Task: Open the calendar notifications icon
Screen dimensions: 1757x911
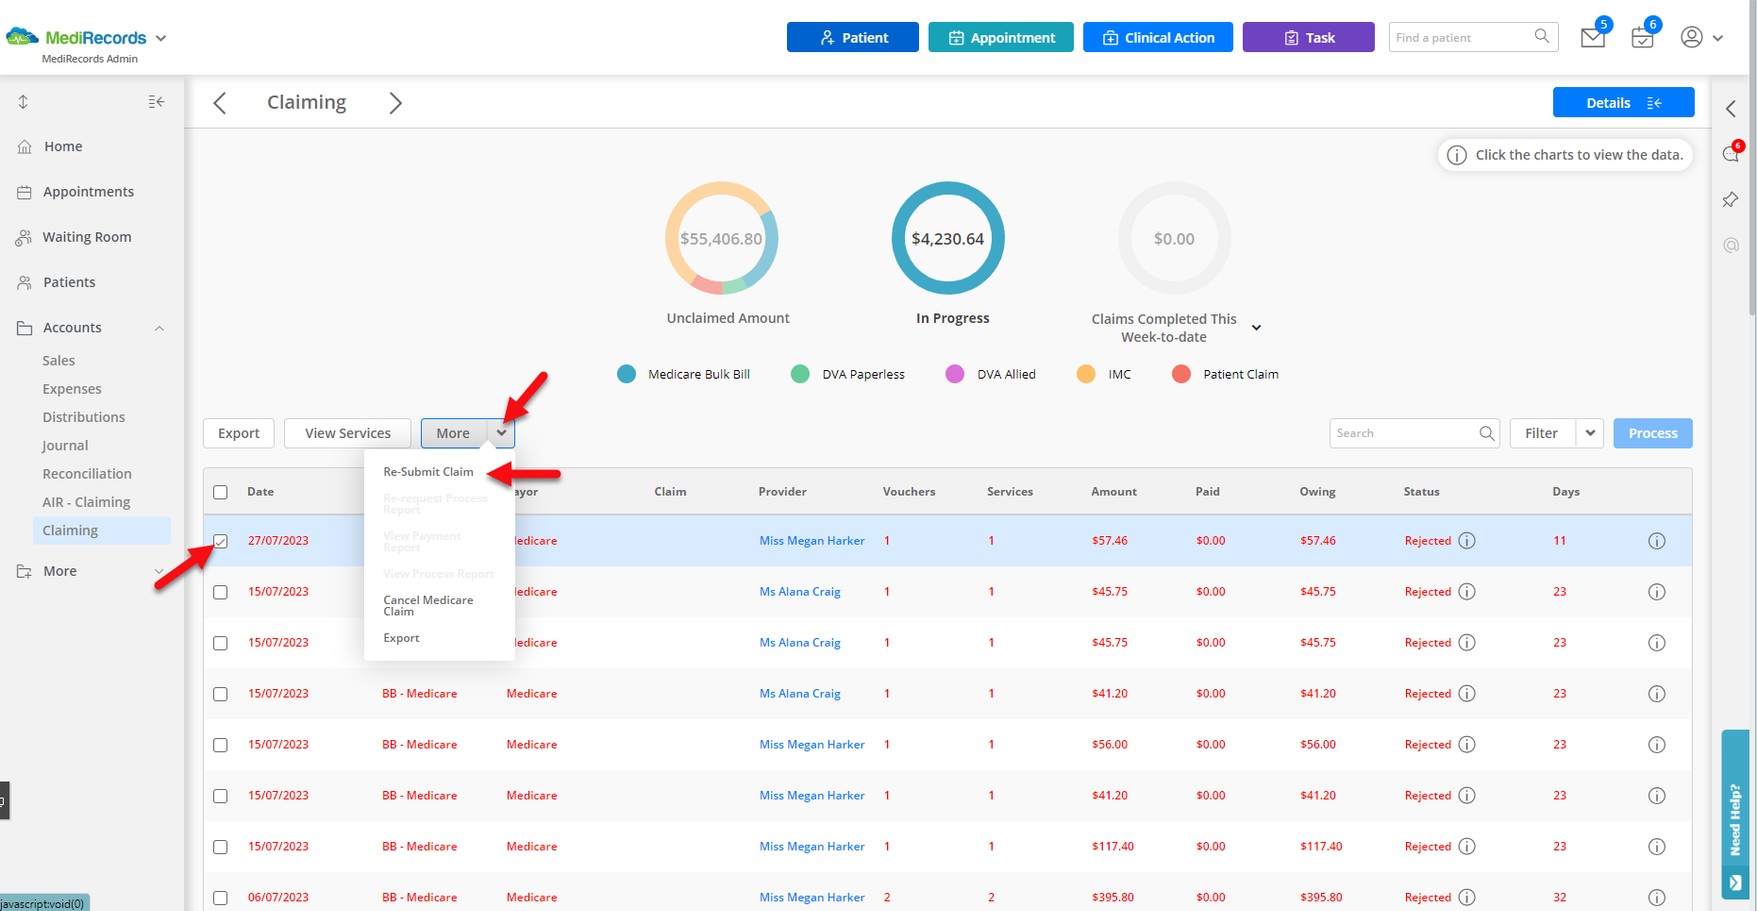Action: tap(1641, 38)
